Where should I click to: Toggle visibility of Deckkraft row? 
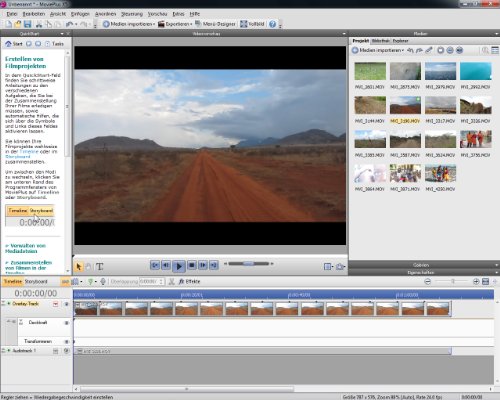pos(66,323)
